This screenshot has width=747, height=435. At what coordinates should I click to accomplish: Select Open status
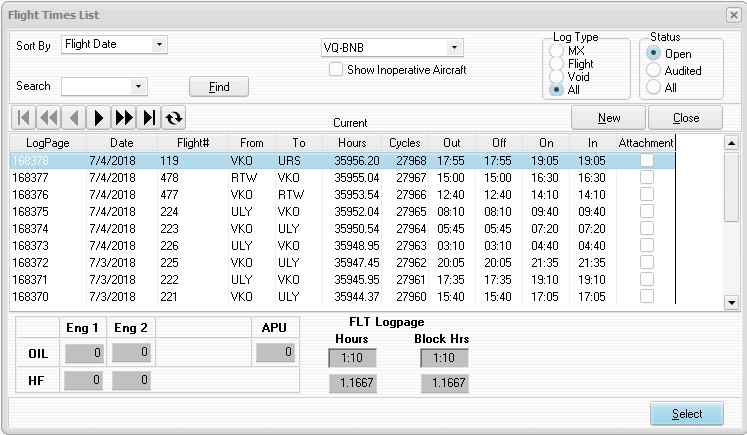click(654, 53)
